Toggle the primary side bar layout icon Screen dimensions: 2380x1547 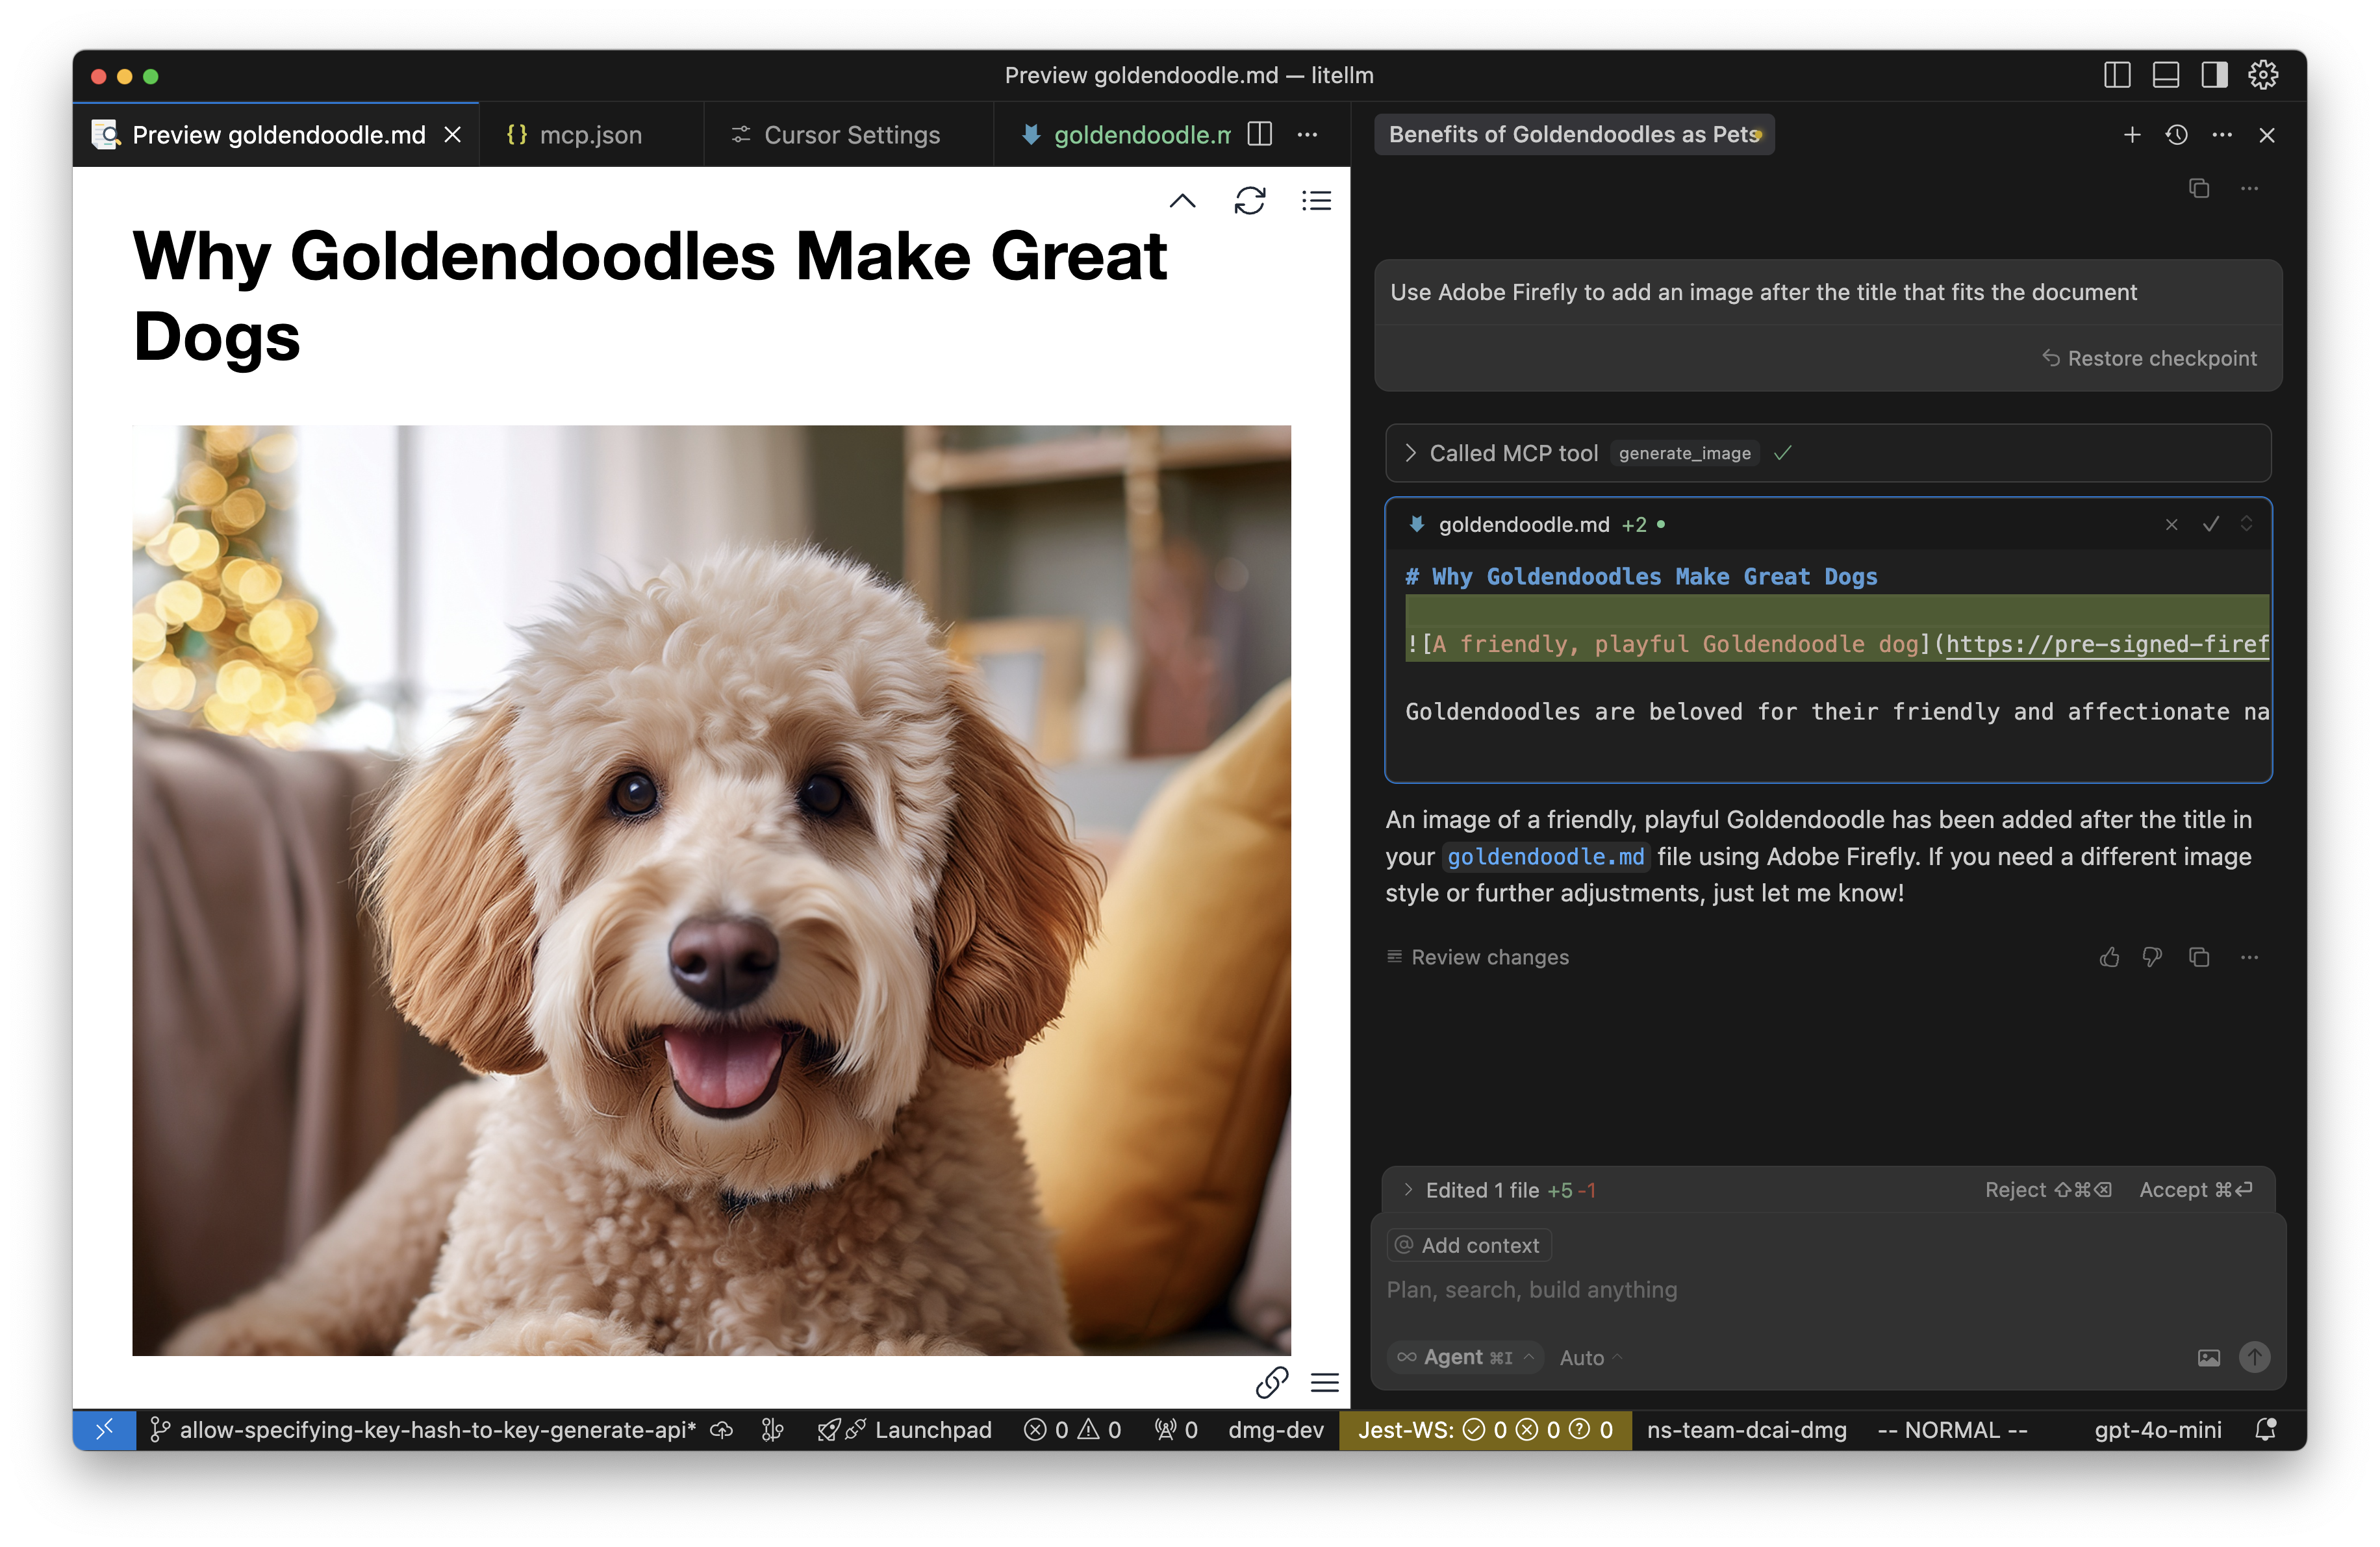click(x=2117, y=75)
